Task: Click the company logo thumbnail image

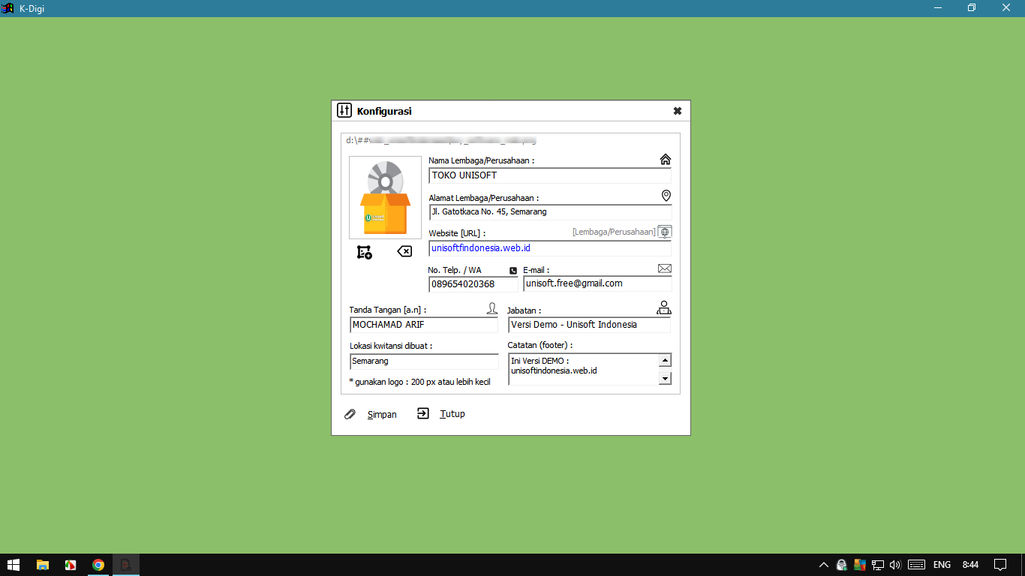Action: click(385, 198)
